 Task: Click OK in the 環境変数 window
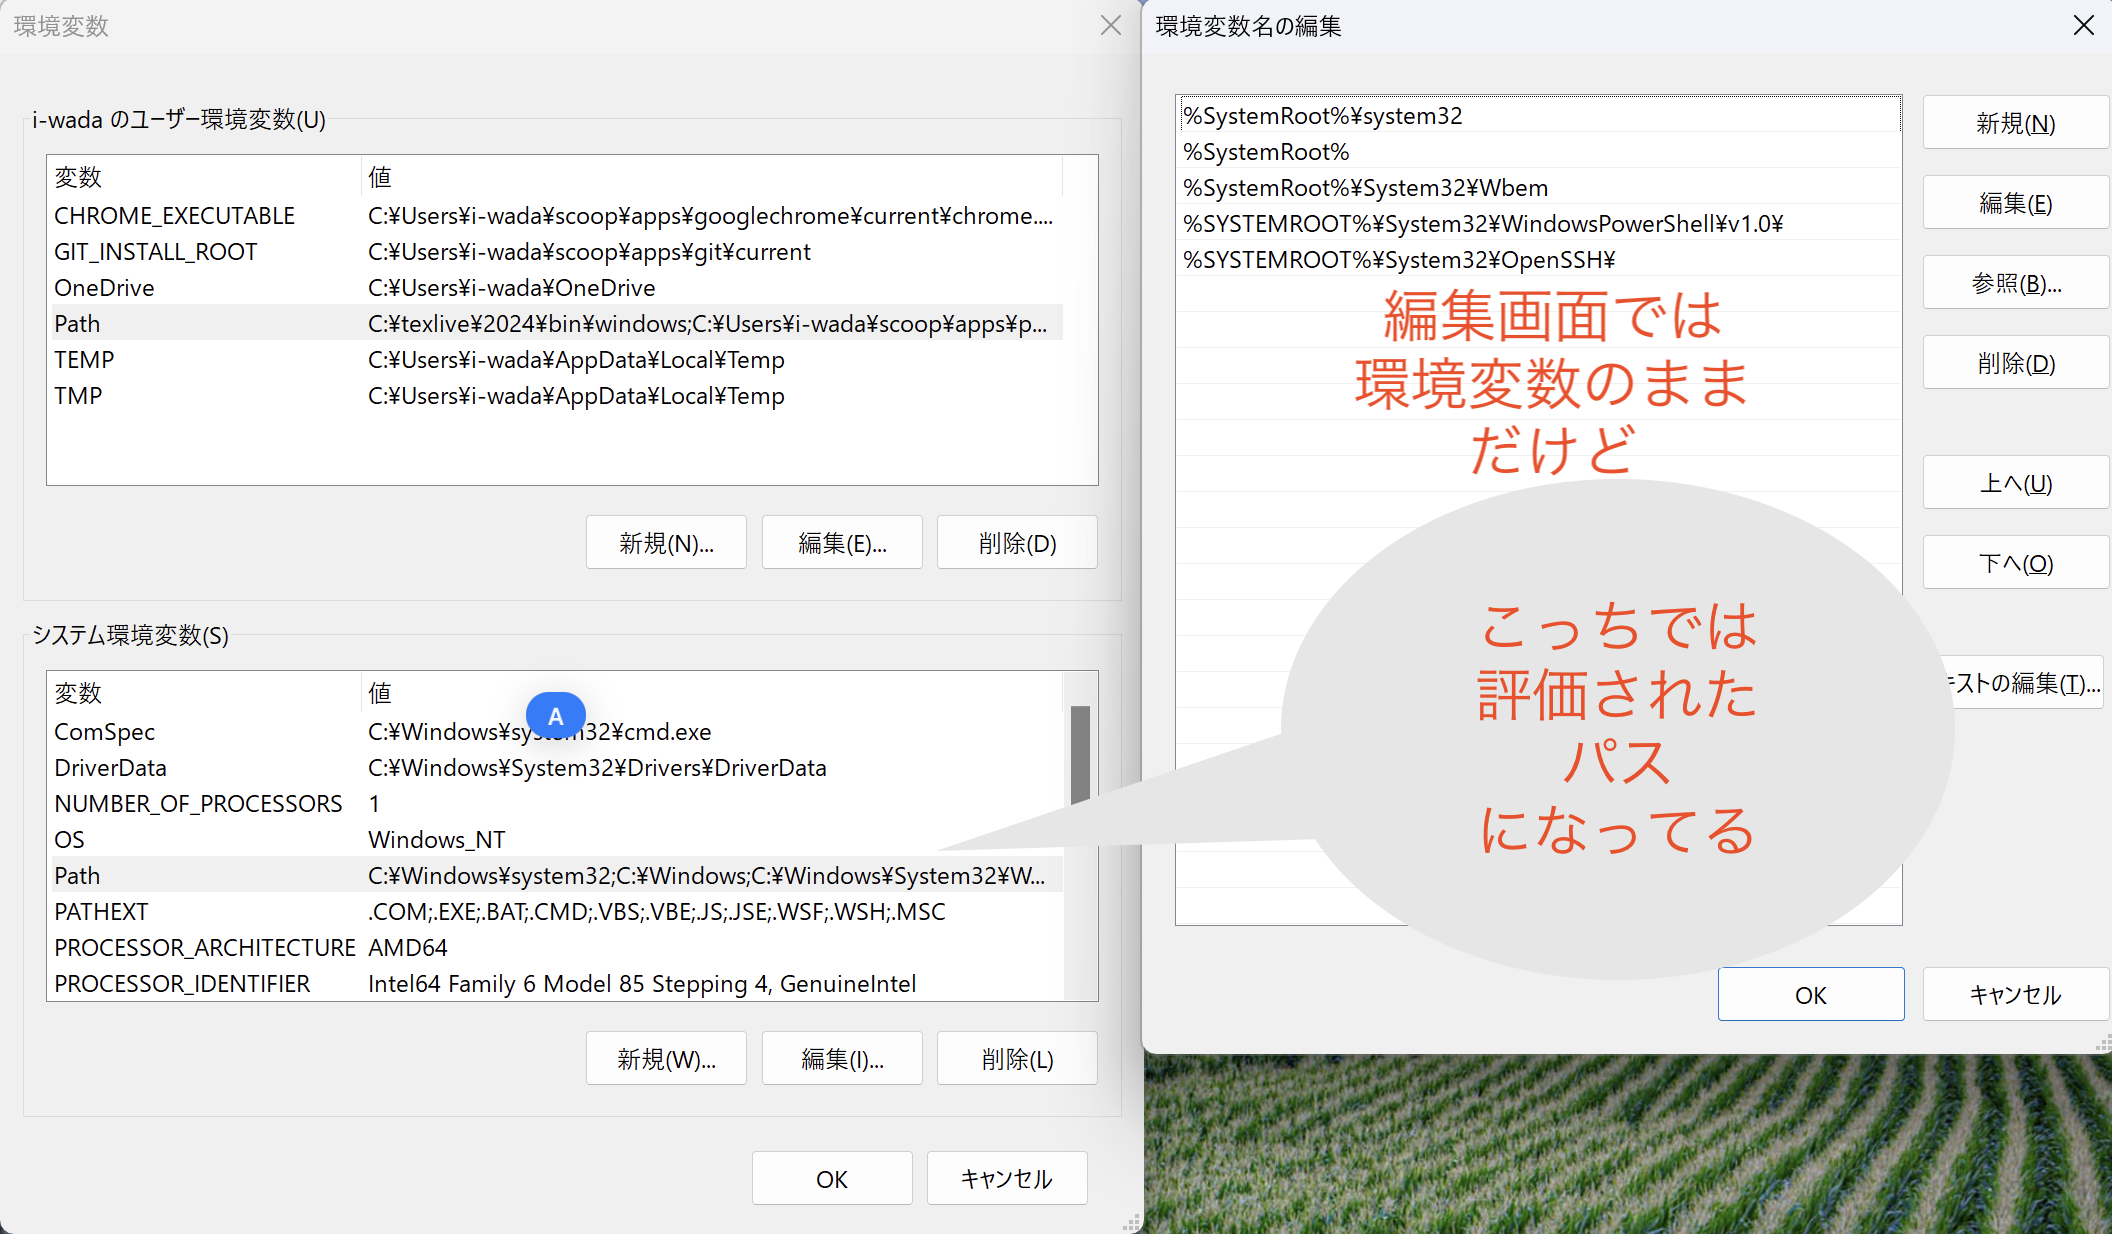point(832,1179)
